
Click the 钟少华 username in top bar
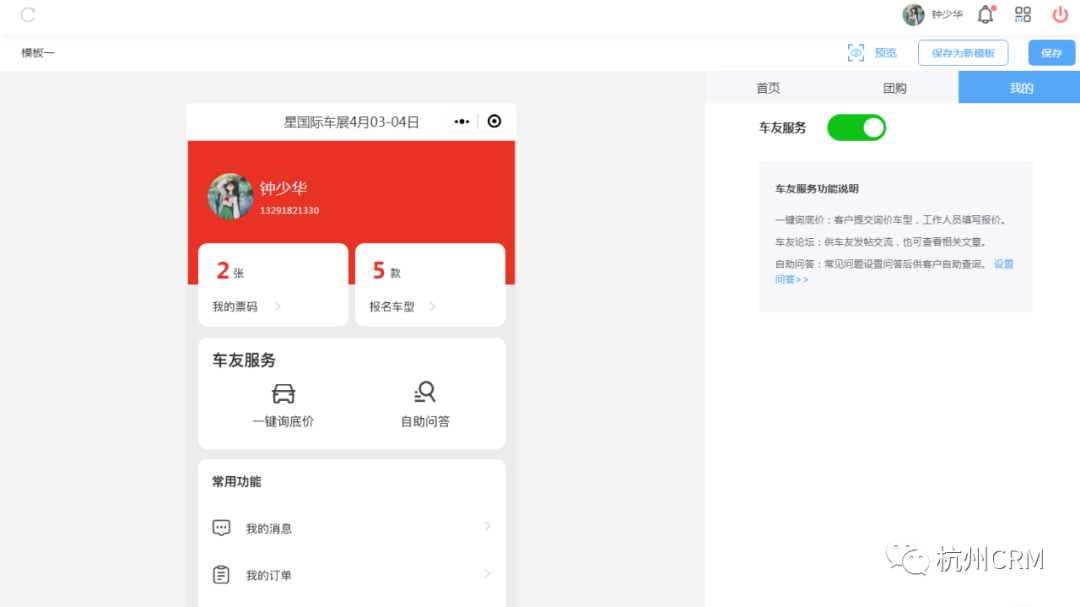947,14
